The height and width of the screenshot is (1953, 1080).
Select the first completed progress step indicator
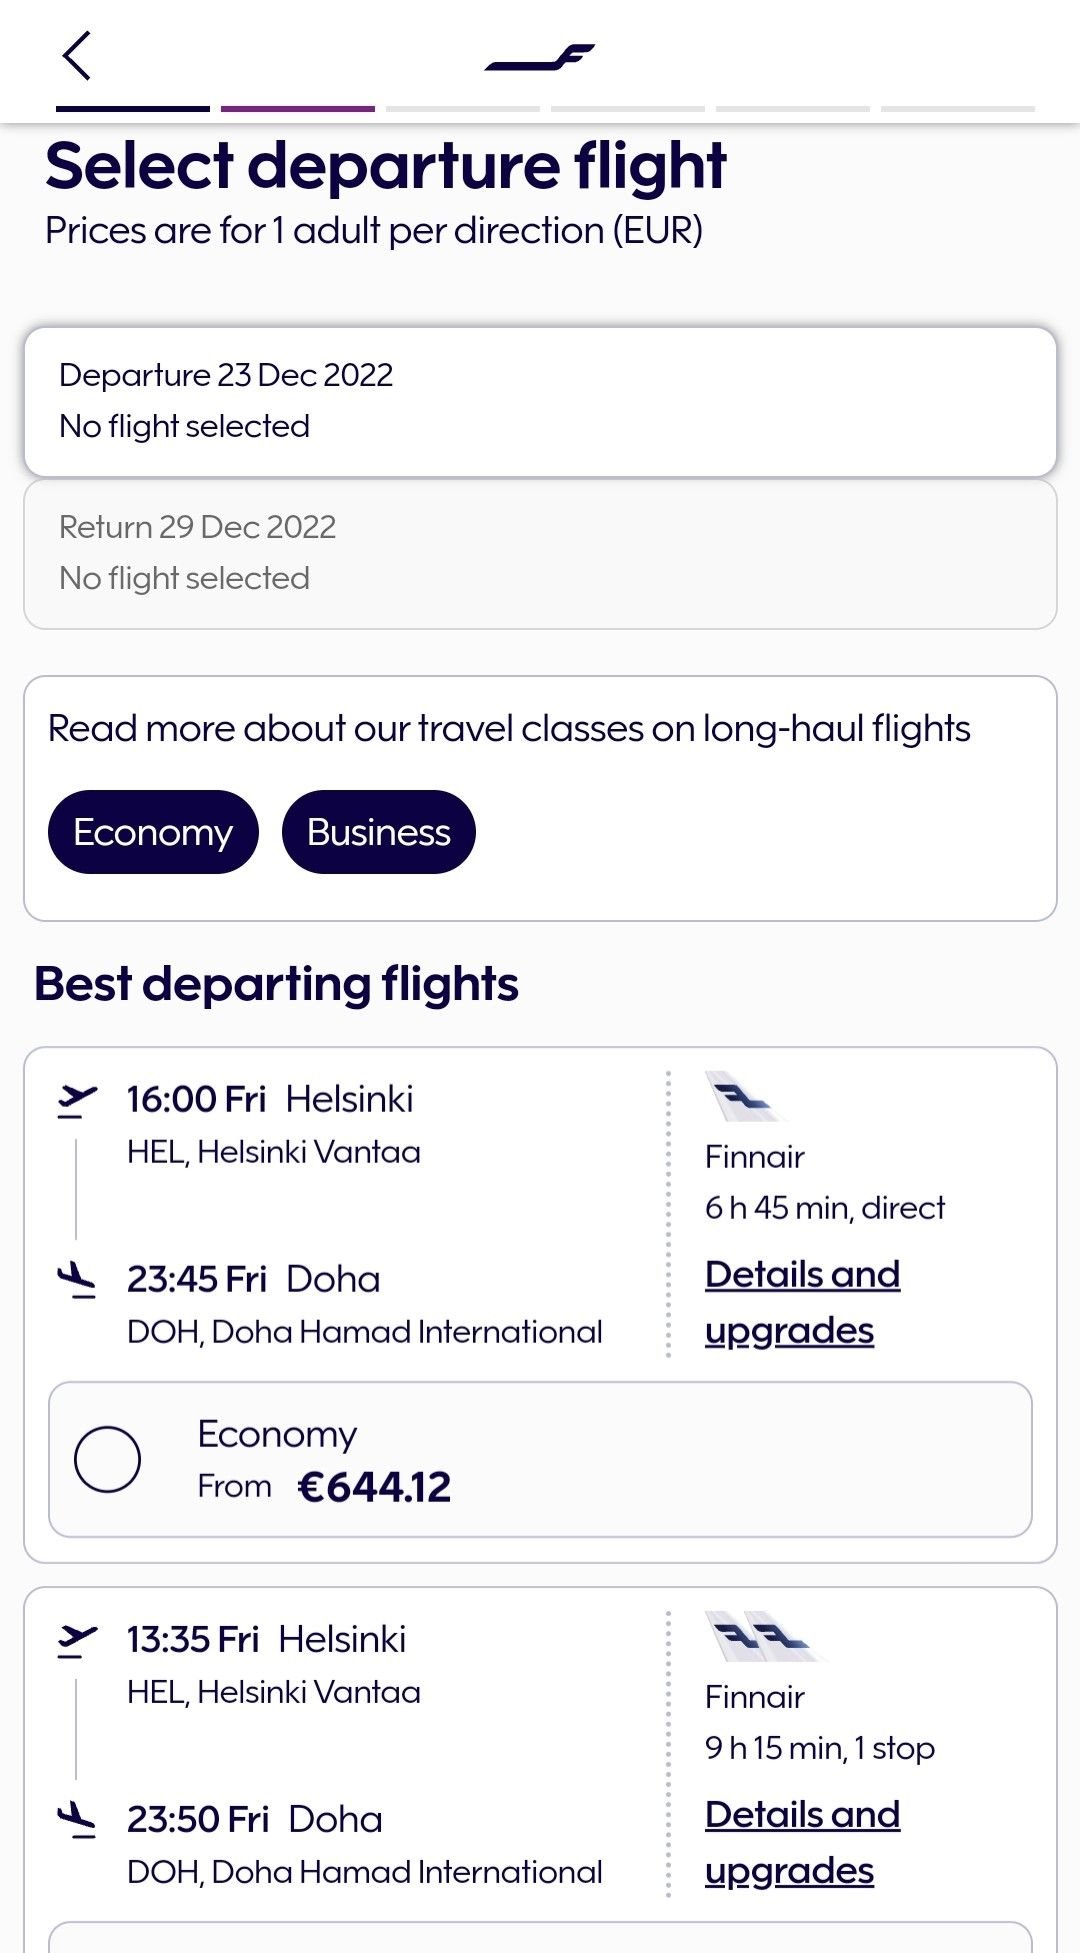click(x=131, y=108)
